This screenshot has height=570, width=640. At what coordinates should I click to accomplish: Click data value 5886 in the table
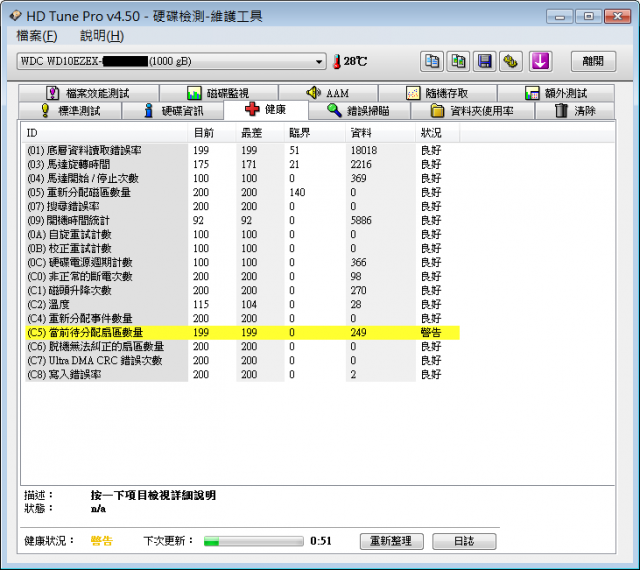click(x=361, y=220)
